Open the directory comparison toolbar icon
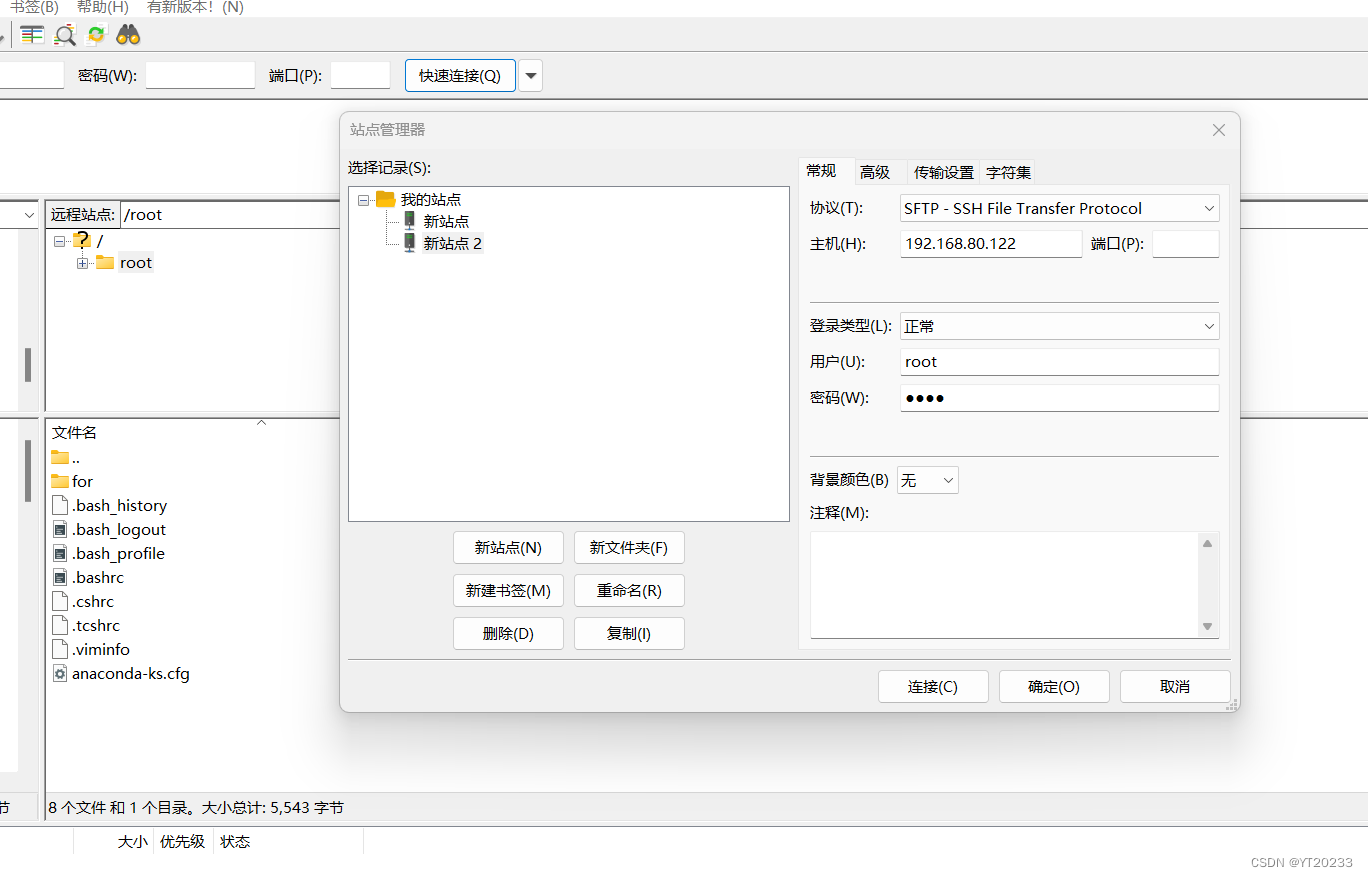 [32, 35]
